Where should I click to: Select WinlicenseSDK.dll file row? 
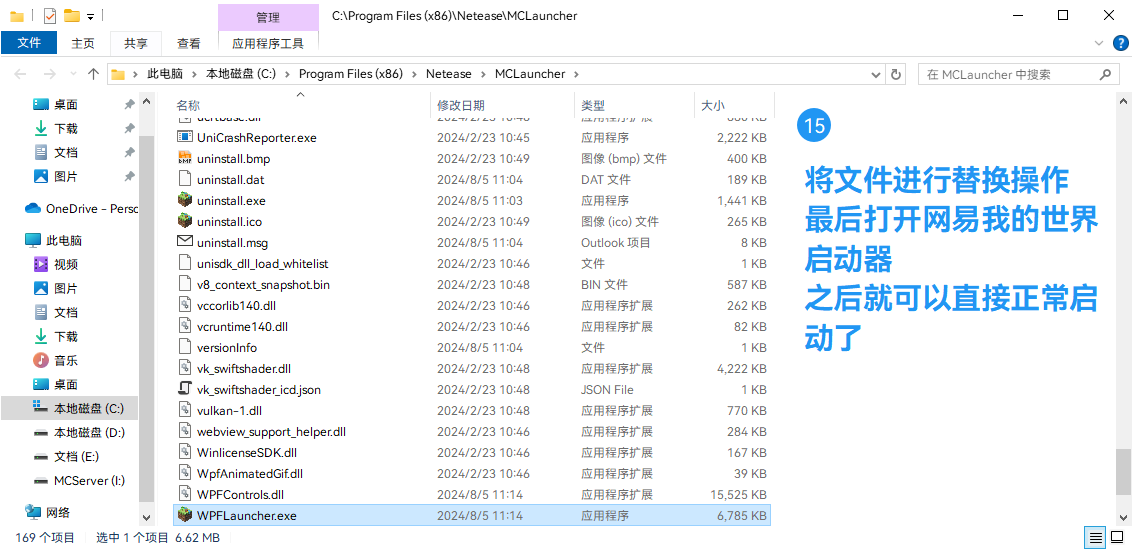[x=472, y=452]
